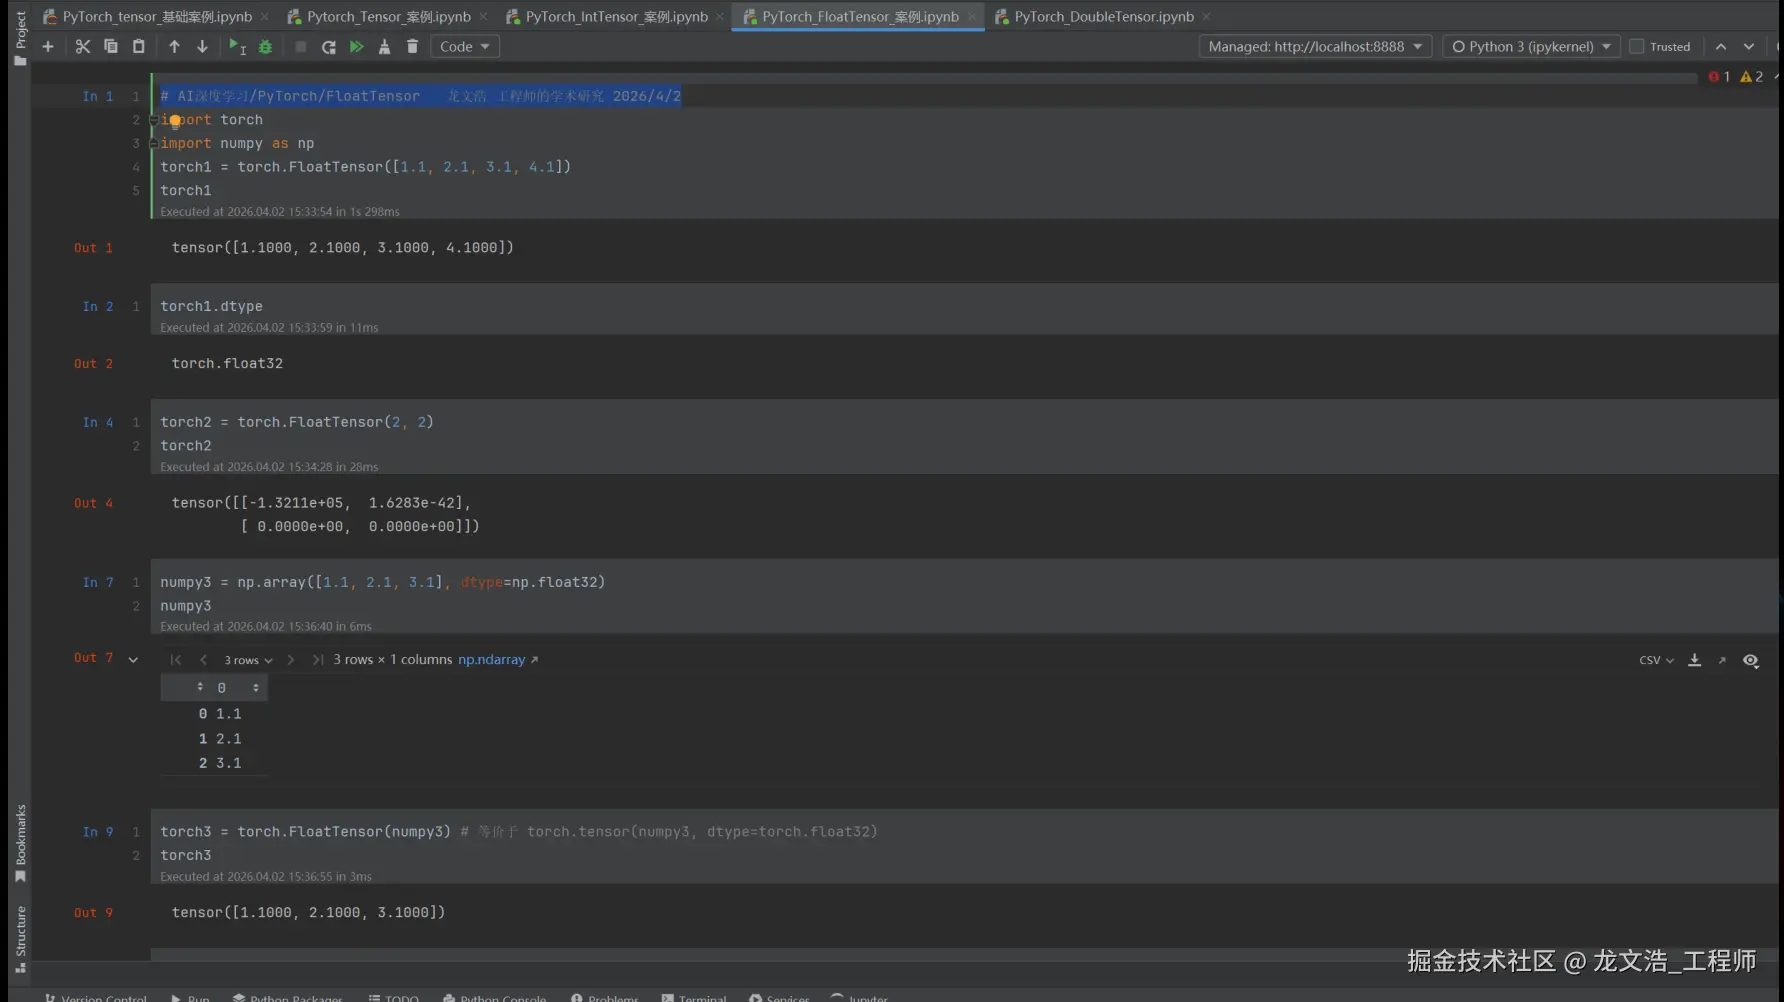
Task: Move the cell up
Action: pos(174,47)
